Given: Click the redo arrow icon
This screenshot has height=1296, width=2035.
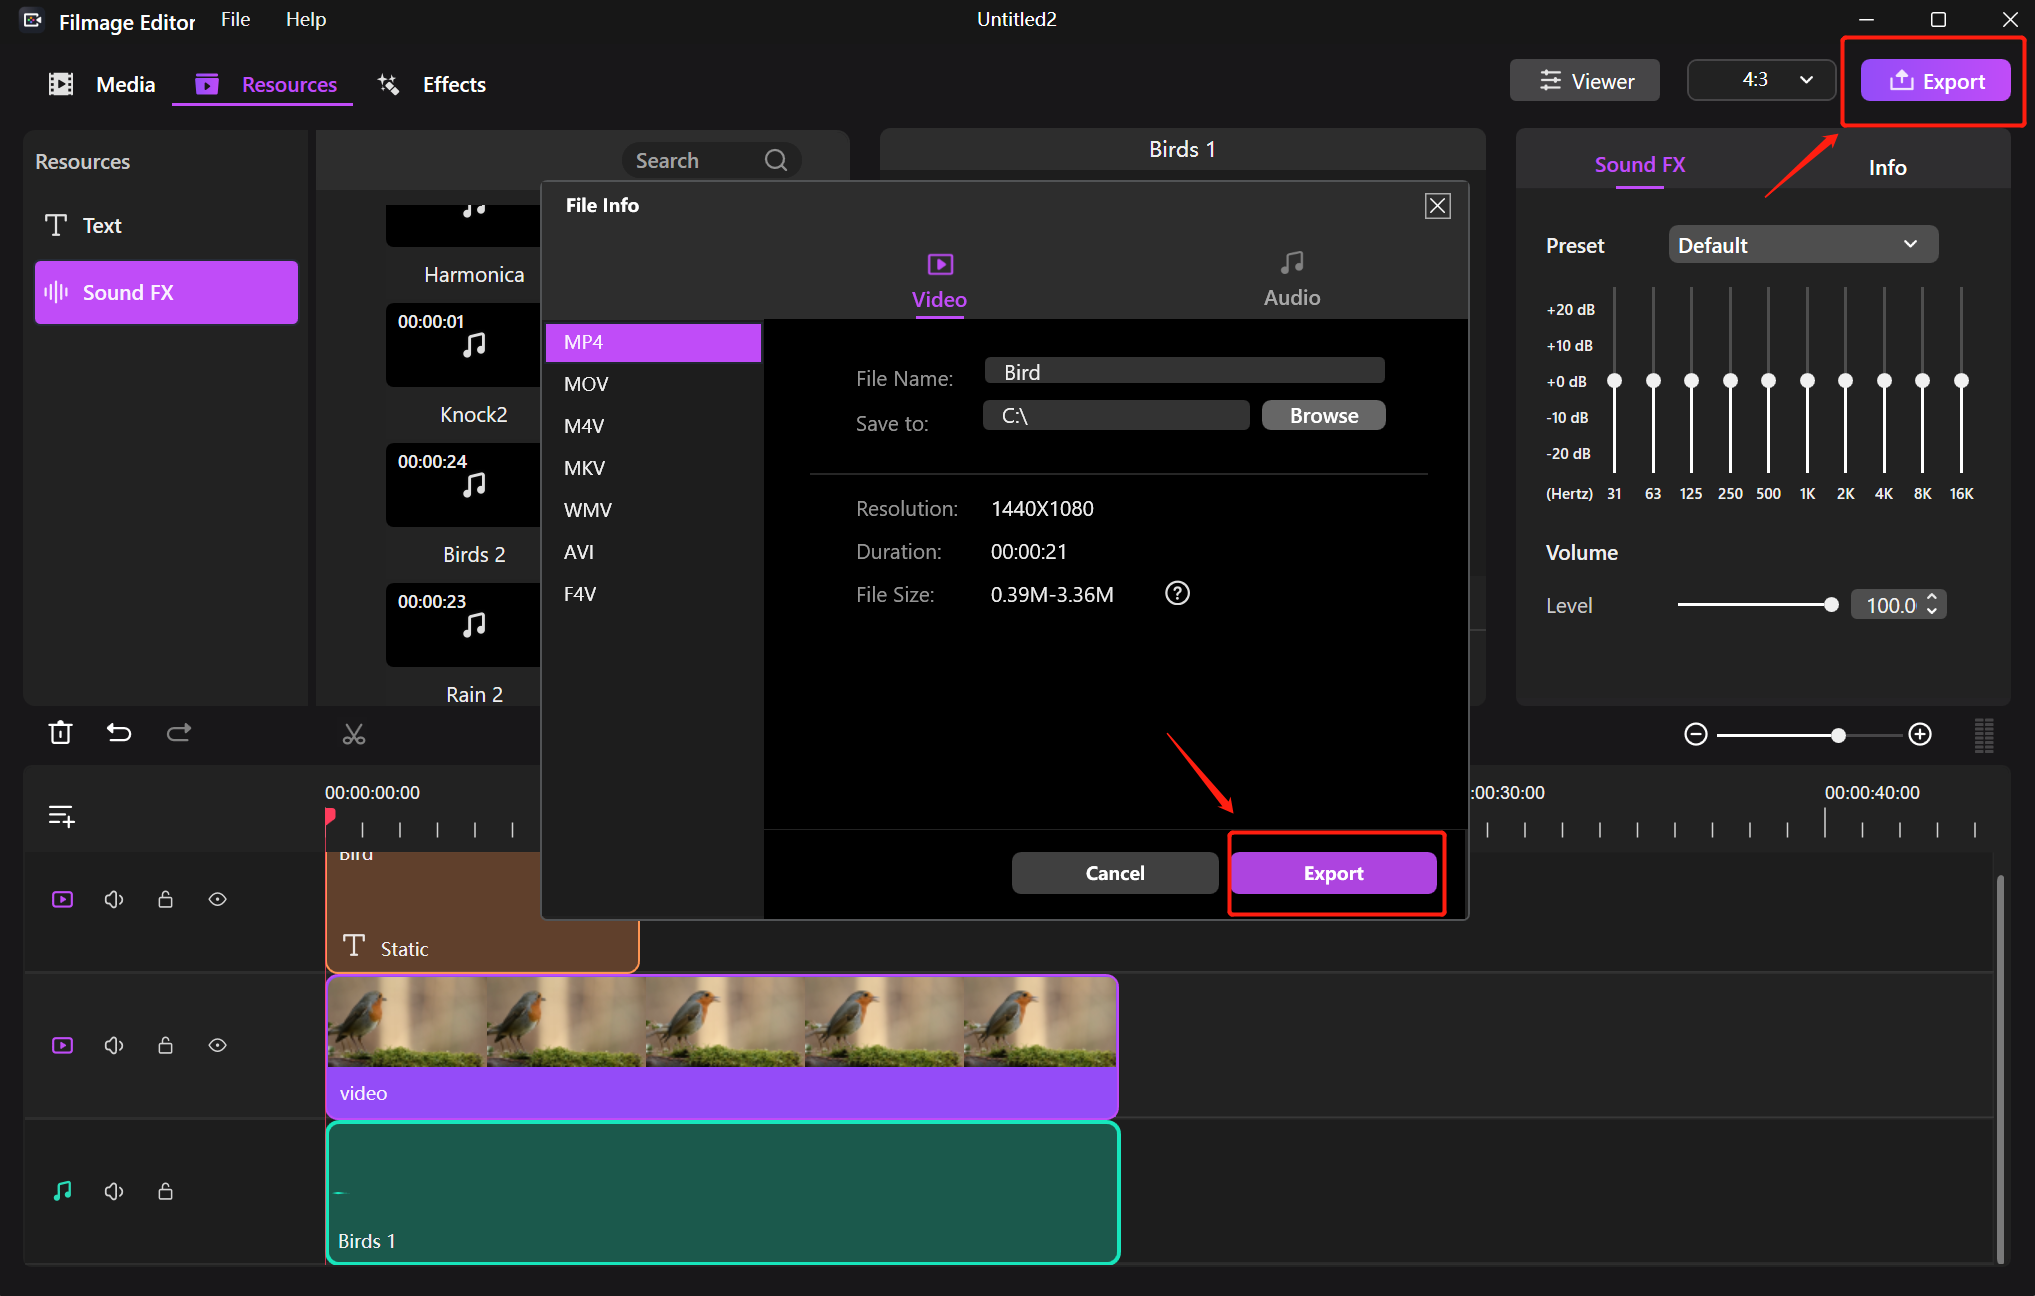Looking at the screenshot, I should coord(179,733).
